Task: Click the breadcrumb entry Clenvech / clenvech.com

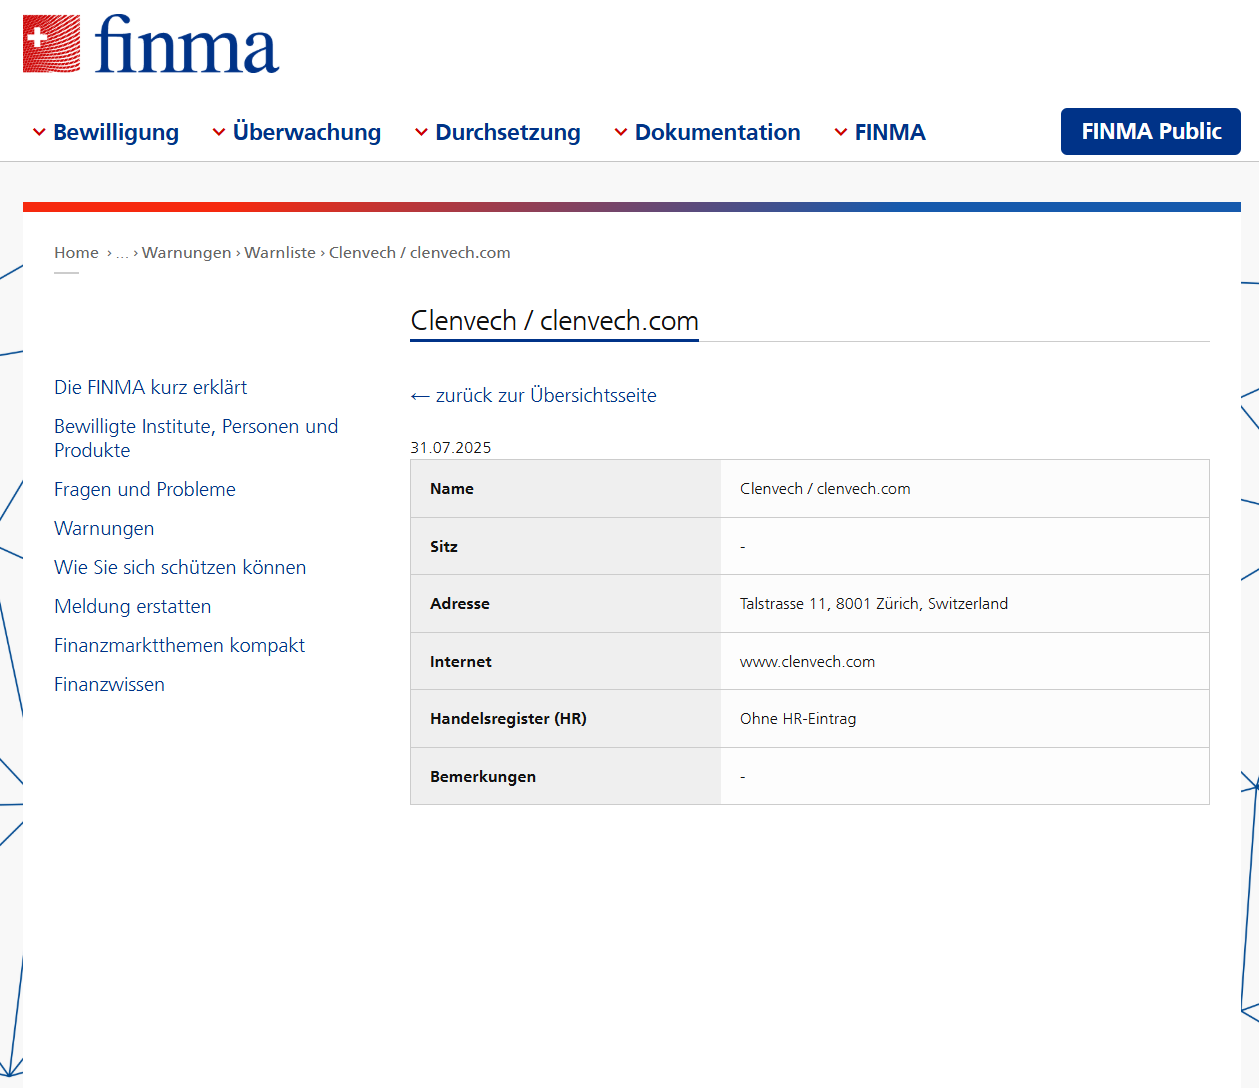Action: pos(420,253)
